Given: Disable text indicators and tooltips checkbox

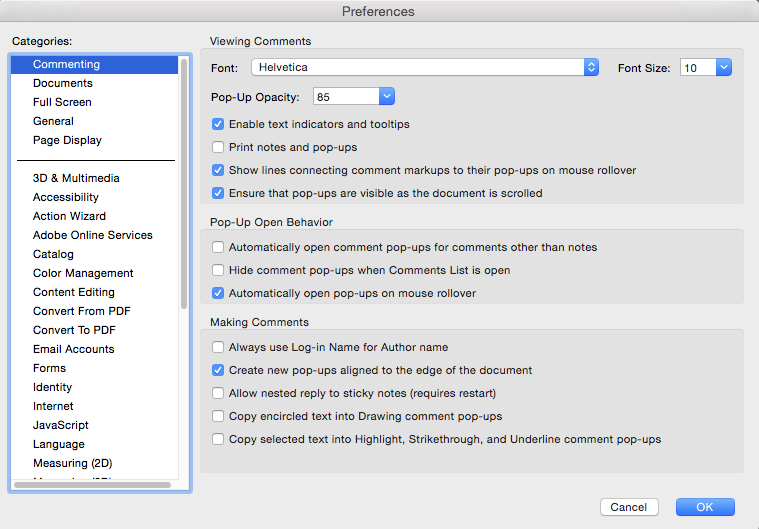Looking at the screenshot, I should point(218,125).
